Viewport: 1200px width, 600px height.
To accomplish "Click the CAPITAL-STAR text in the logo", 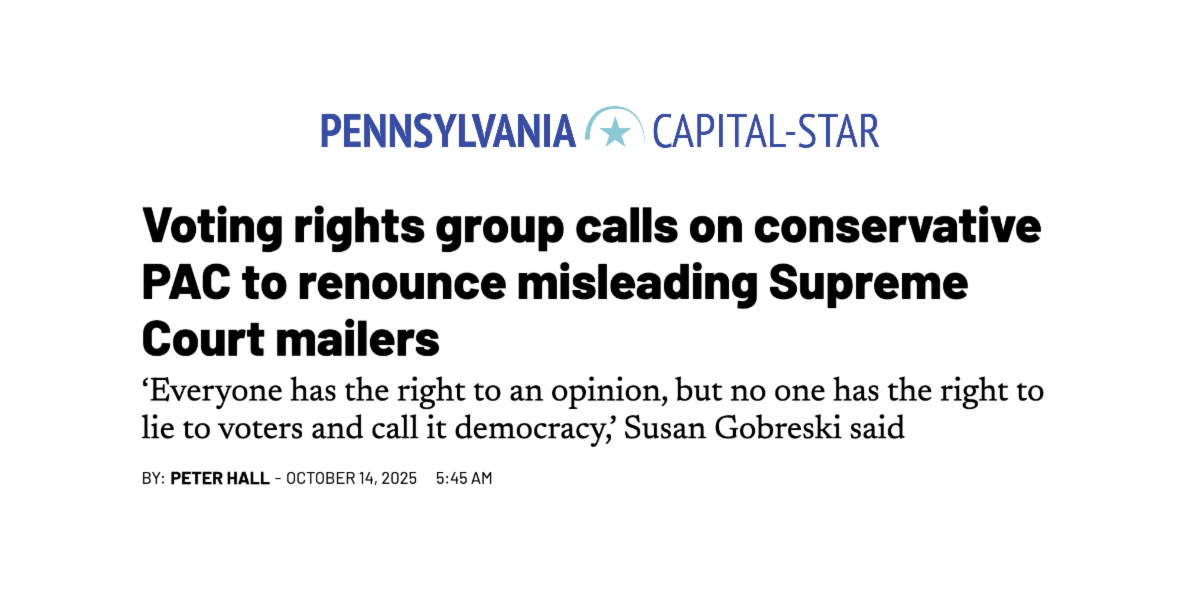I will point(765,132).
